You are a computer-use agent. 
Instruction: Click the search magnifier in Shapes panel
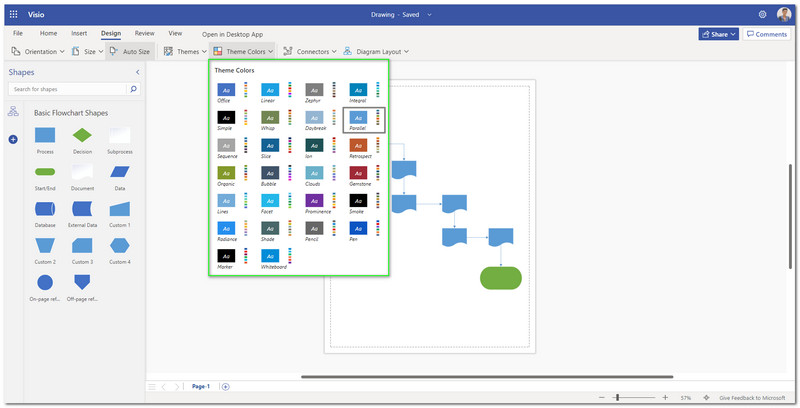[x=134, y=90]
